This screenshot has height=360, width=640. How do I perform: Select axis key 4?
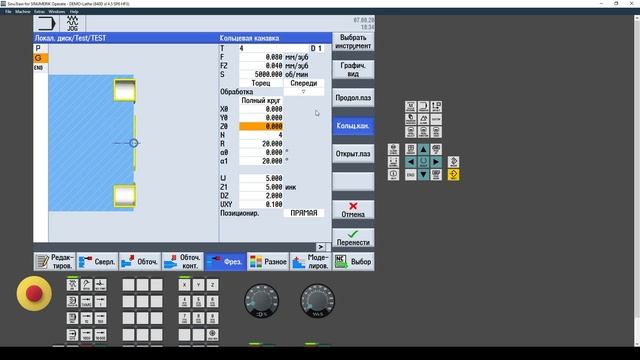(184, 301)
